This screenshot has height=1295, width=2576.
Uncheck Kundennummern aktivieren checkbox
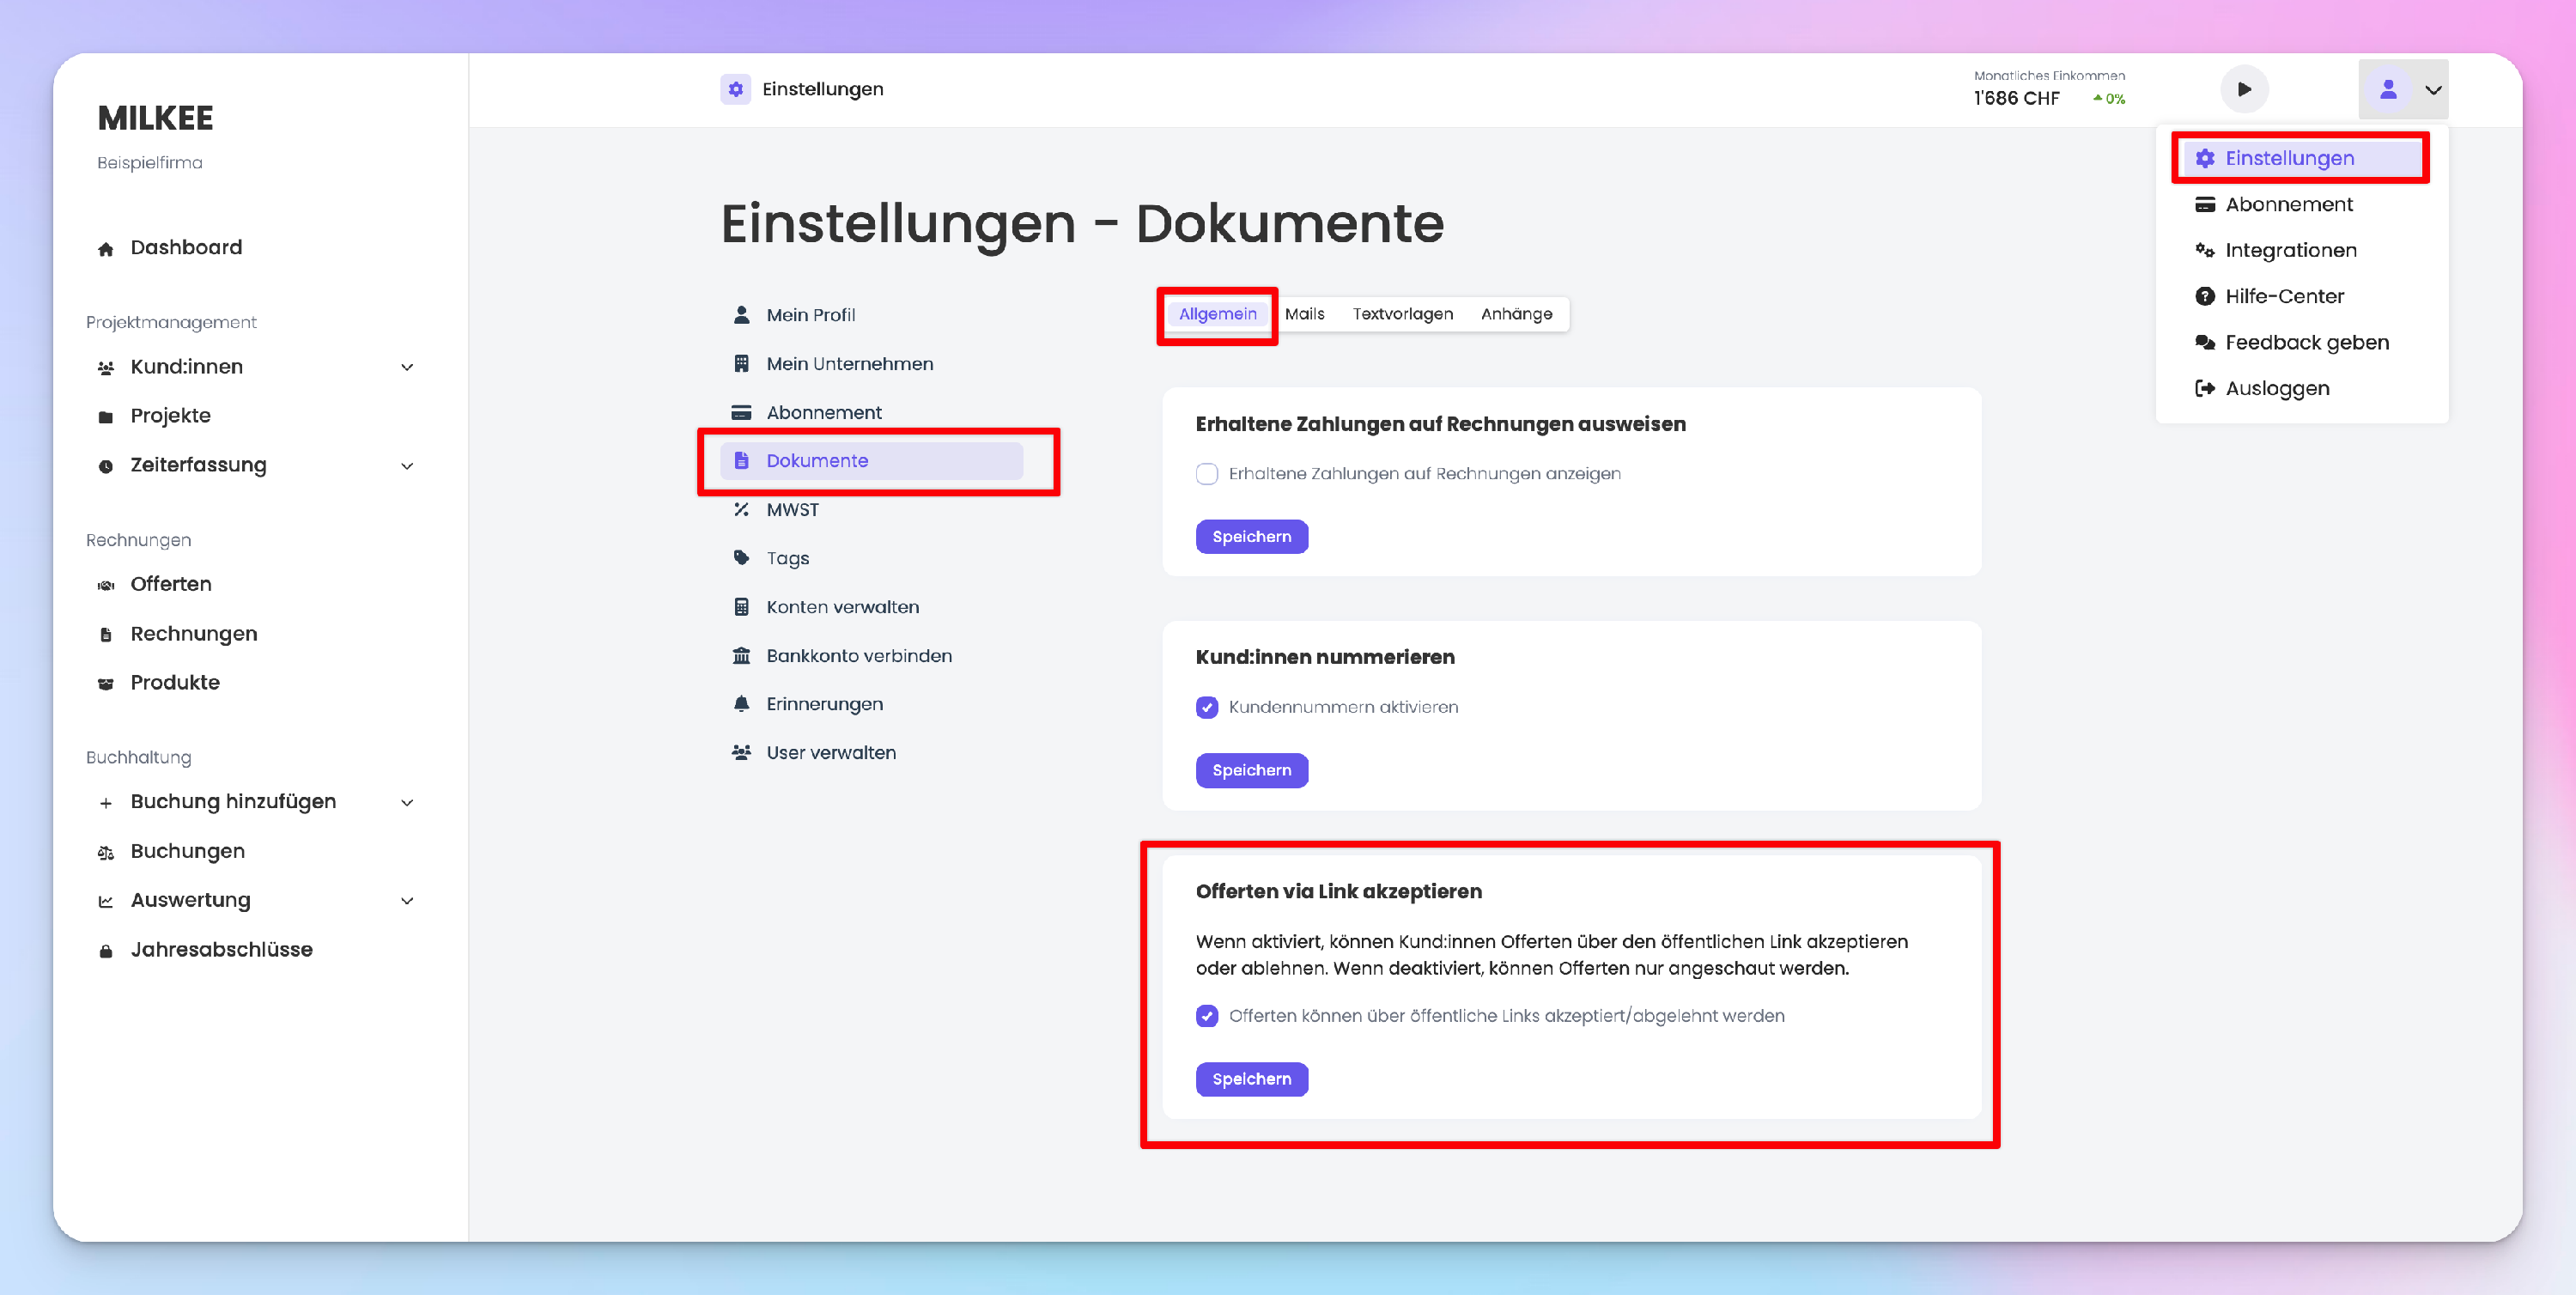(1207, 707)
